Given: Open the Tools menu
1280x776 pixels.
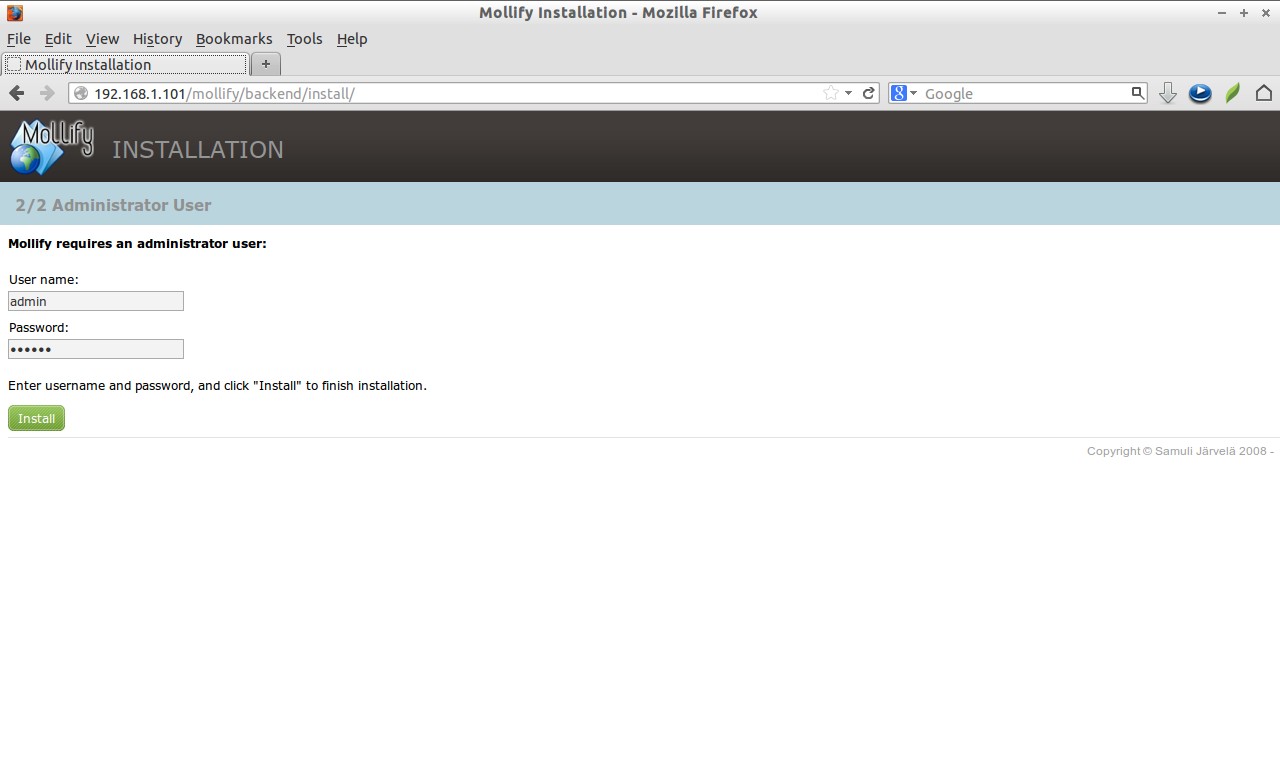Looking at the screenshot, I should pos(304,39).
